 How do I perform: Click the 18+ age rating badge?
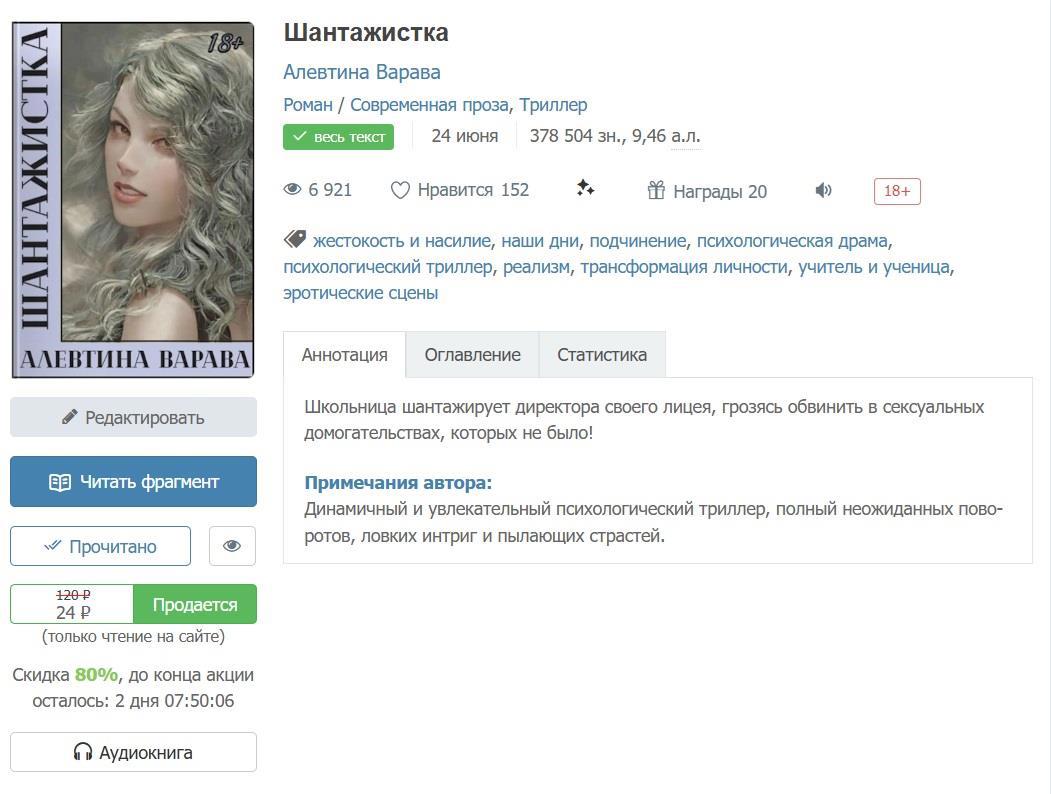[x=897, y=191]
